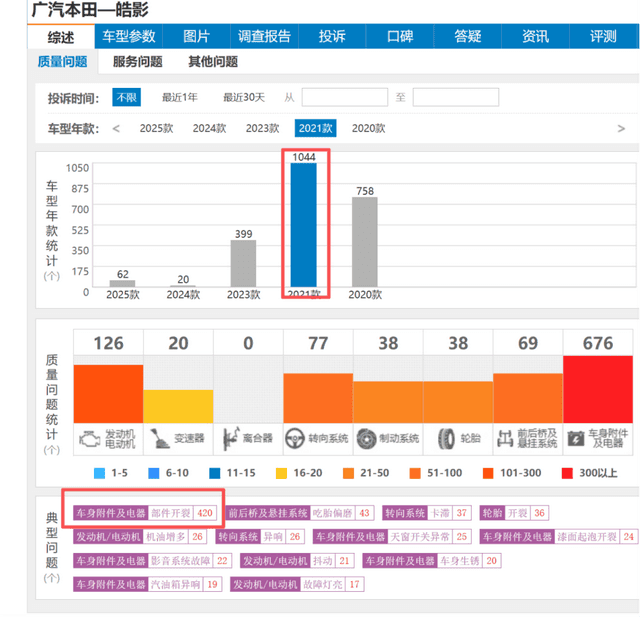The height and width of the screenshot is (617, 640).
Task: Switch to the 服务问题 sub-tab
Action: pyautogui.click(x=138, y=62)
